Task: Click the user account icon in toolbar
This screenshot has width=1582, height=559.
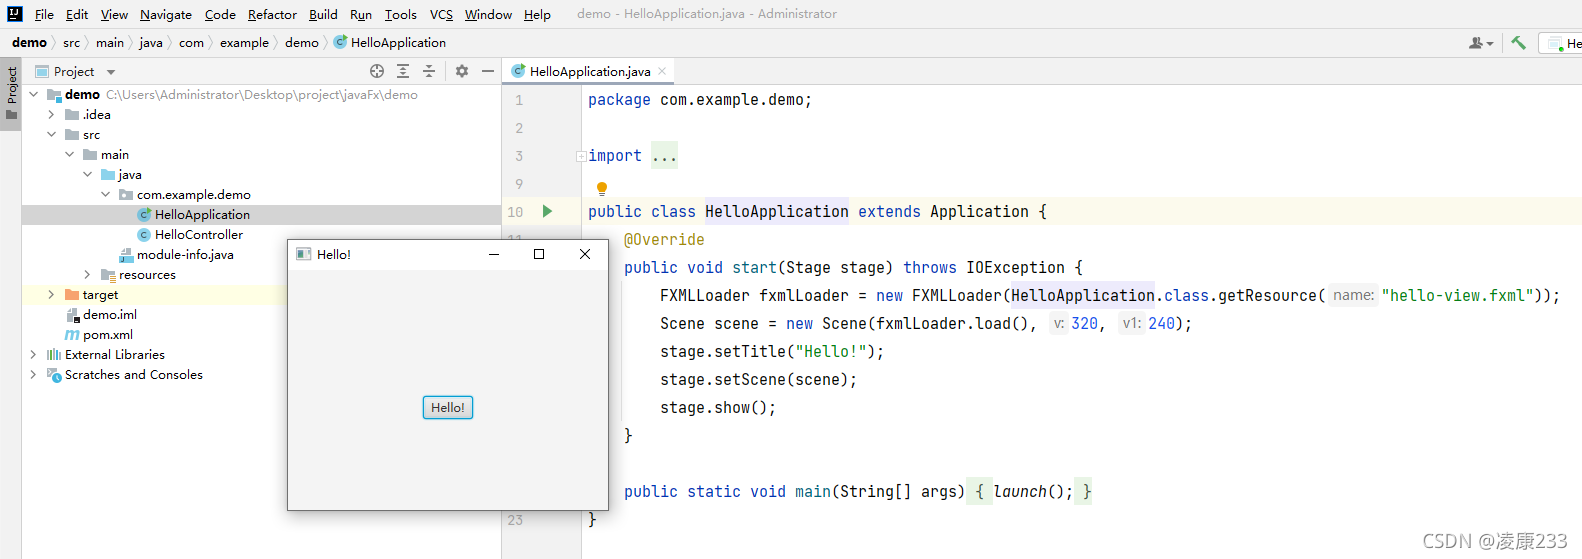Action: coord(1480,43)
